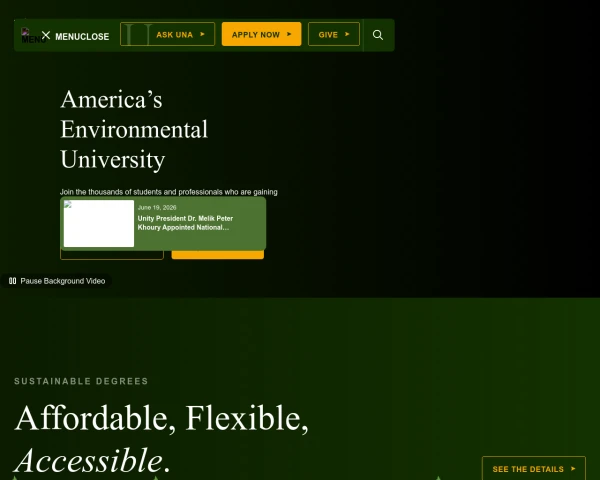This screenshot has width=600, height=480.
Task: Click the Sustainable Degrees label
Action: coord(81,381)
